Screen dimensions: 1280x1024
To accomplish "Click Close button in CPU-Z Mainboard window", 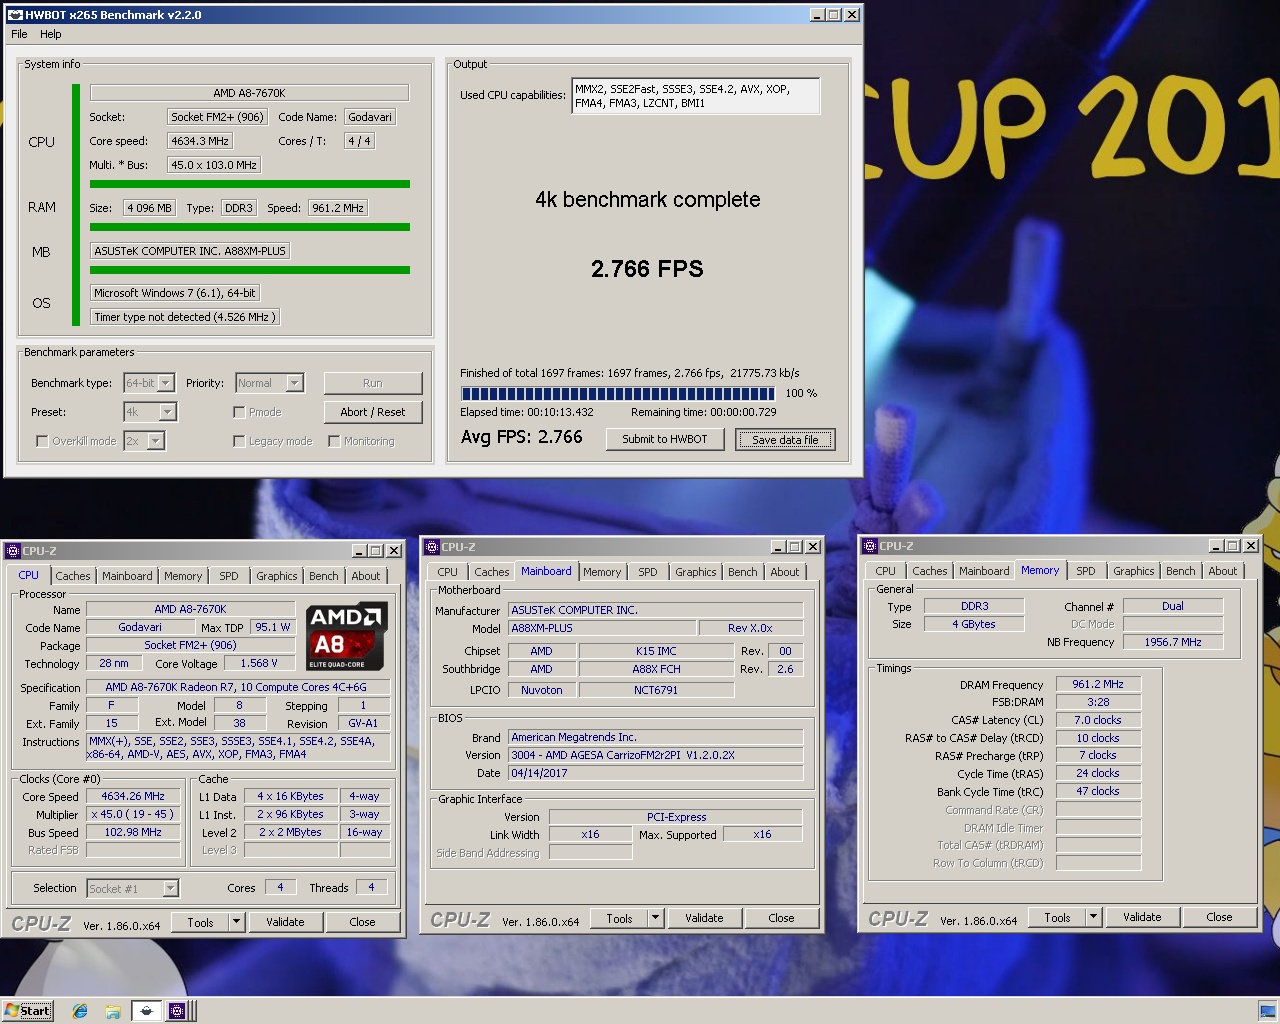I will coord(781,918).
